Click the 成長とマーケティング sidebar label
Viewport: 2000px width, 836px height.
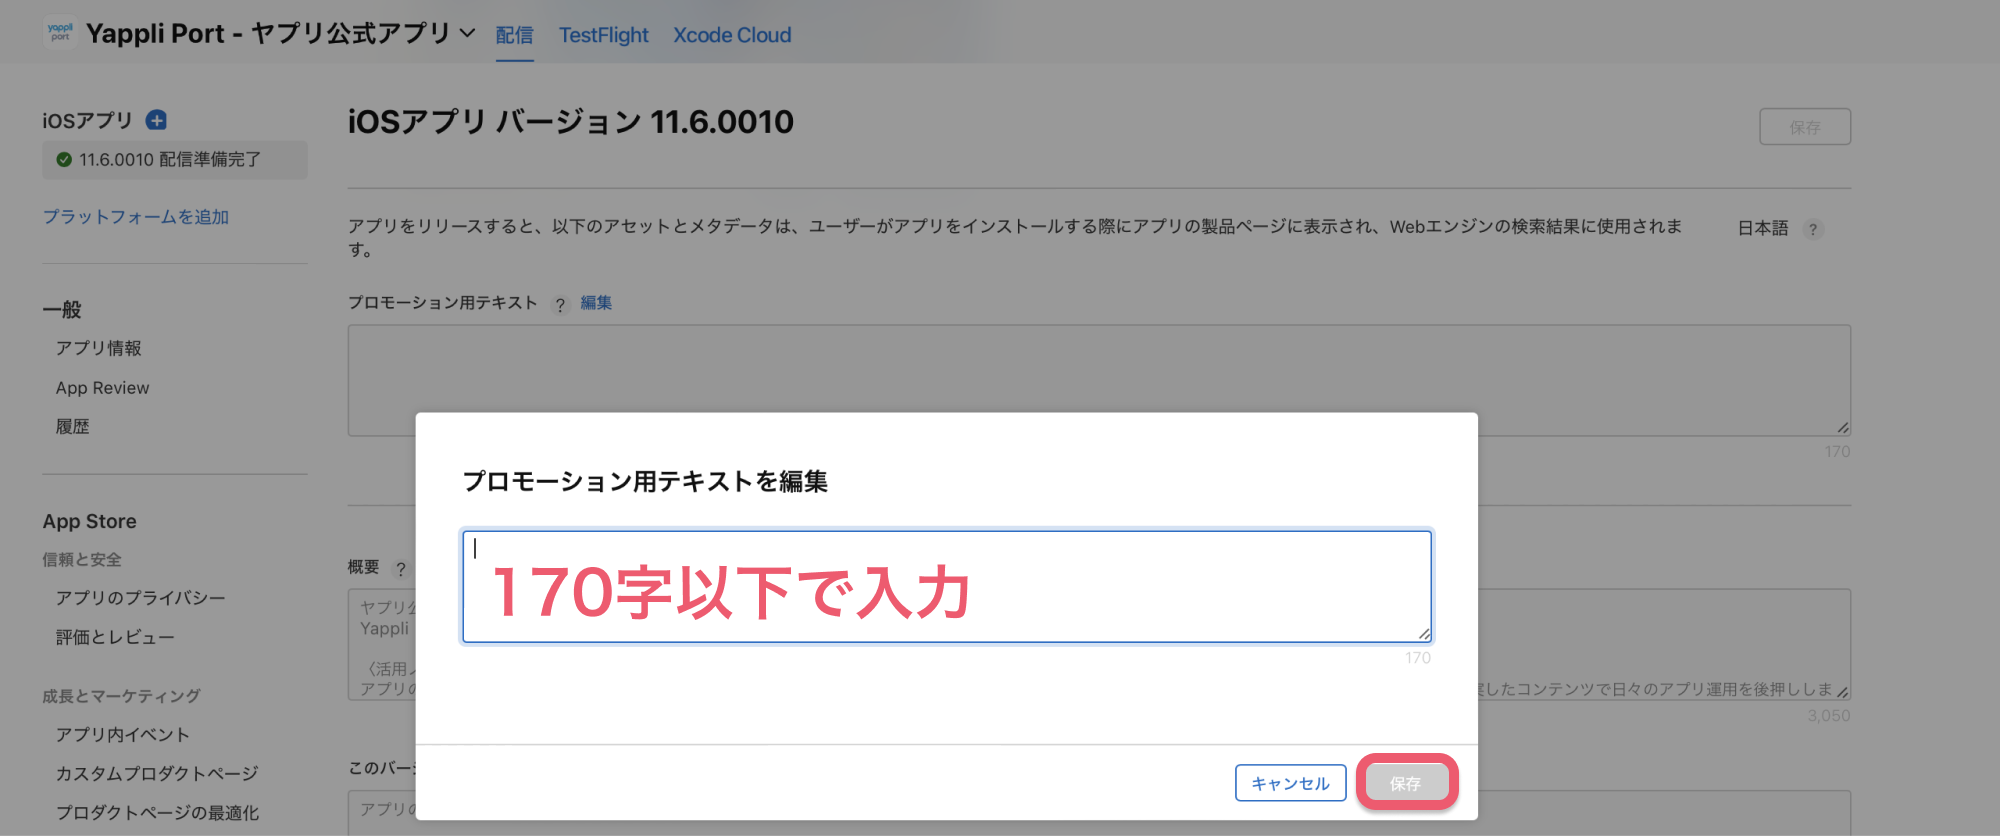point(121,696)
